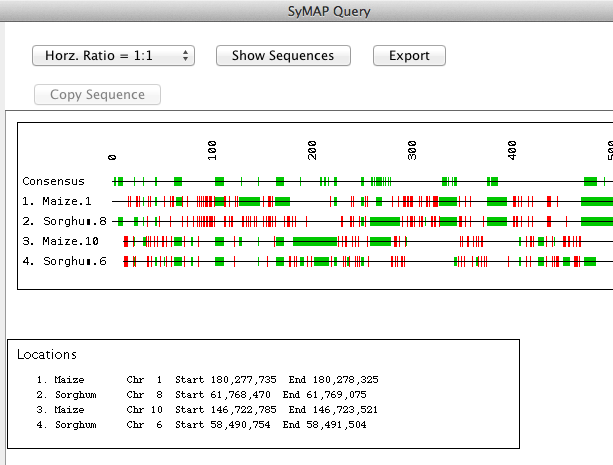
Task: Click the Export button
Action: 409,56
